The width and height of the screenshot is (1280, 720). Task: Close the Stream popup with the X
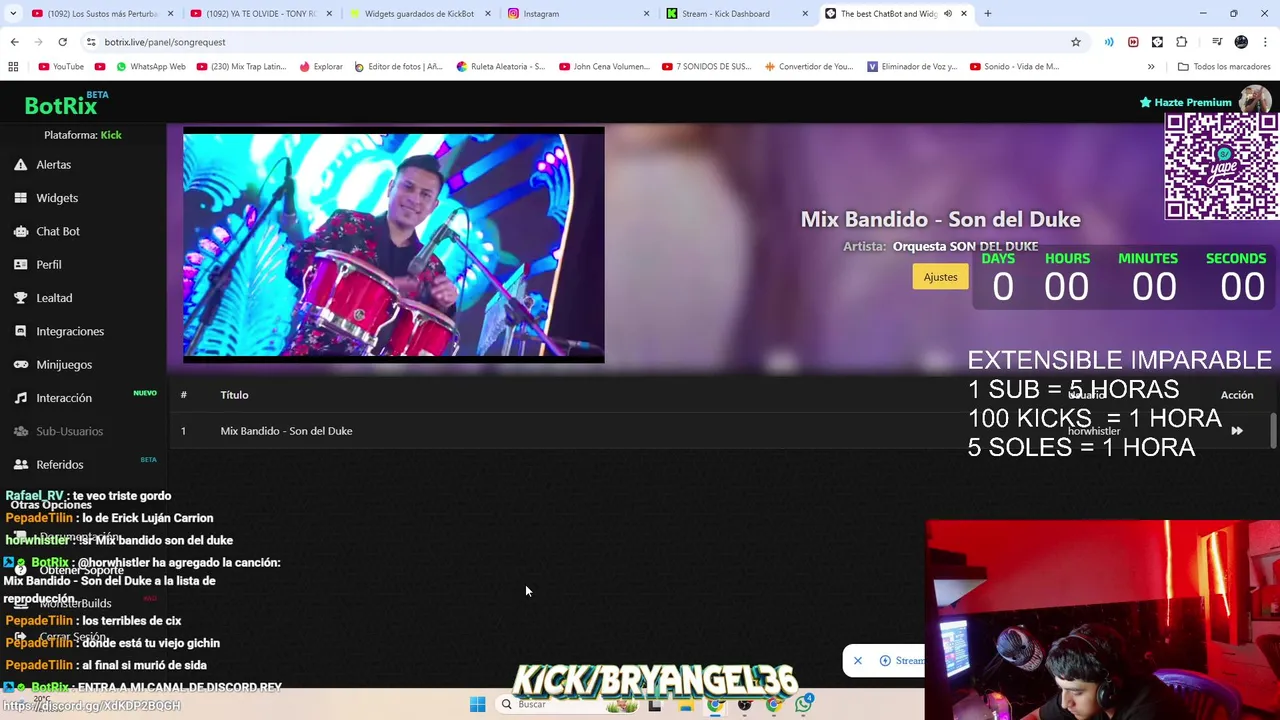pos(857,660)
